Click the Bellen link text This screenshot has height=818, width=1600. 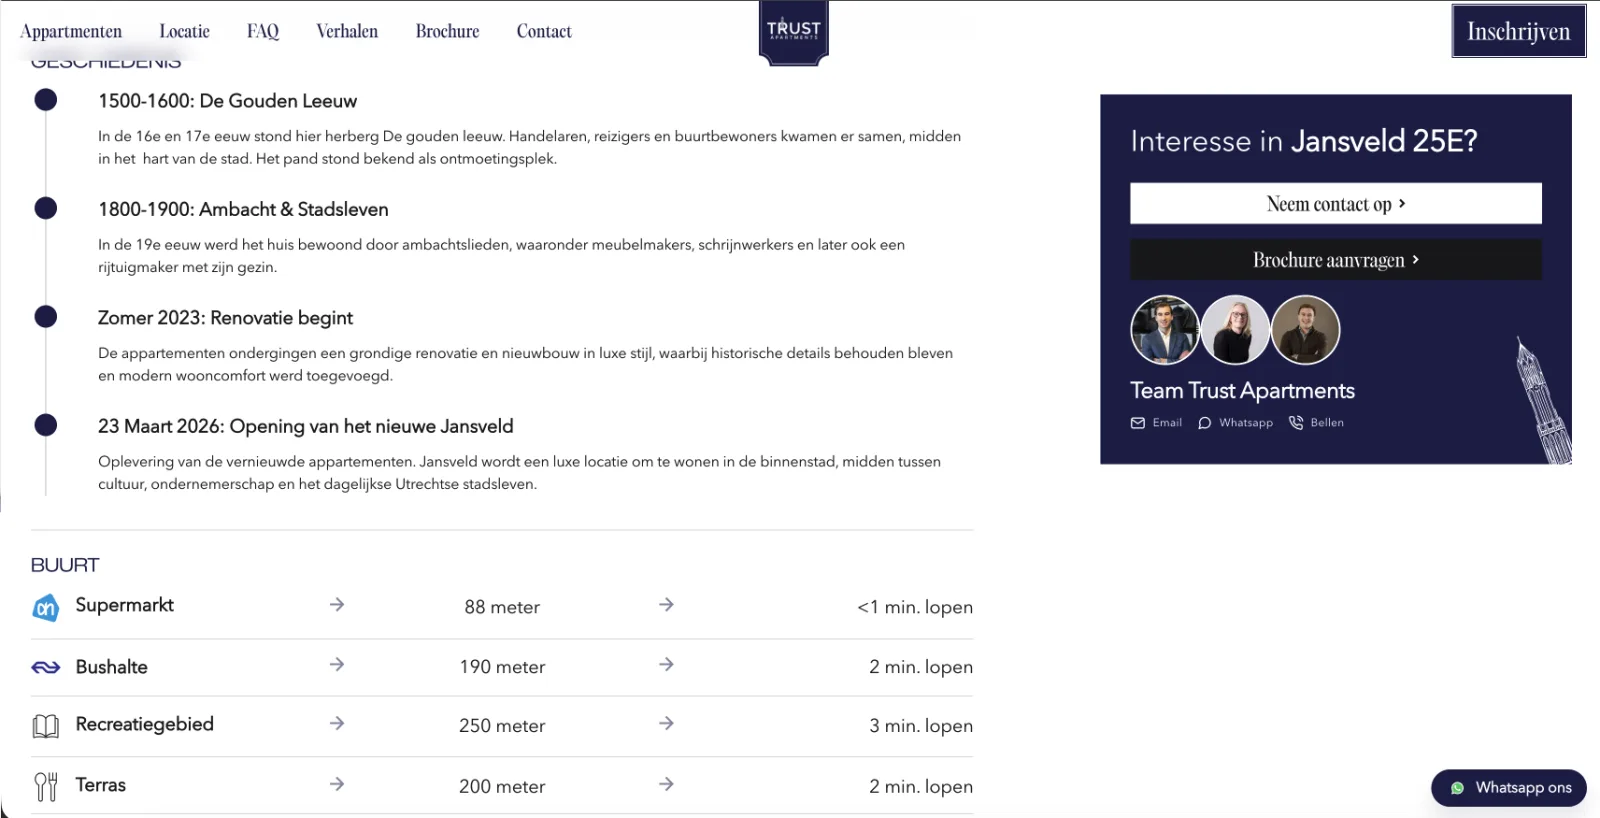(1327, 423)
